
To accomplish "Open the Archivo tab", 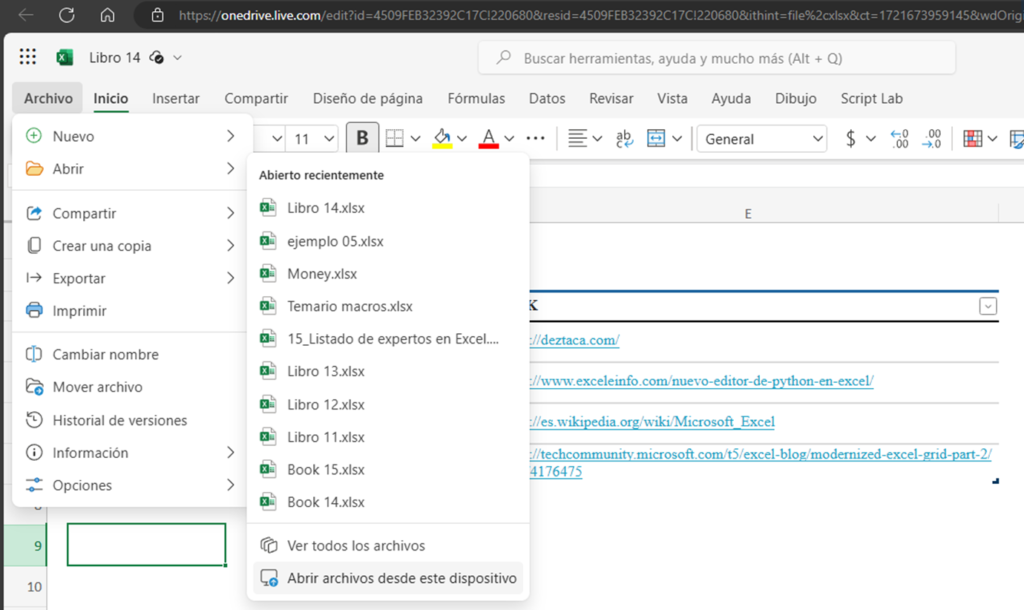I will click(x=48, y=98).
